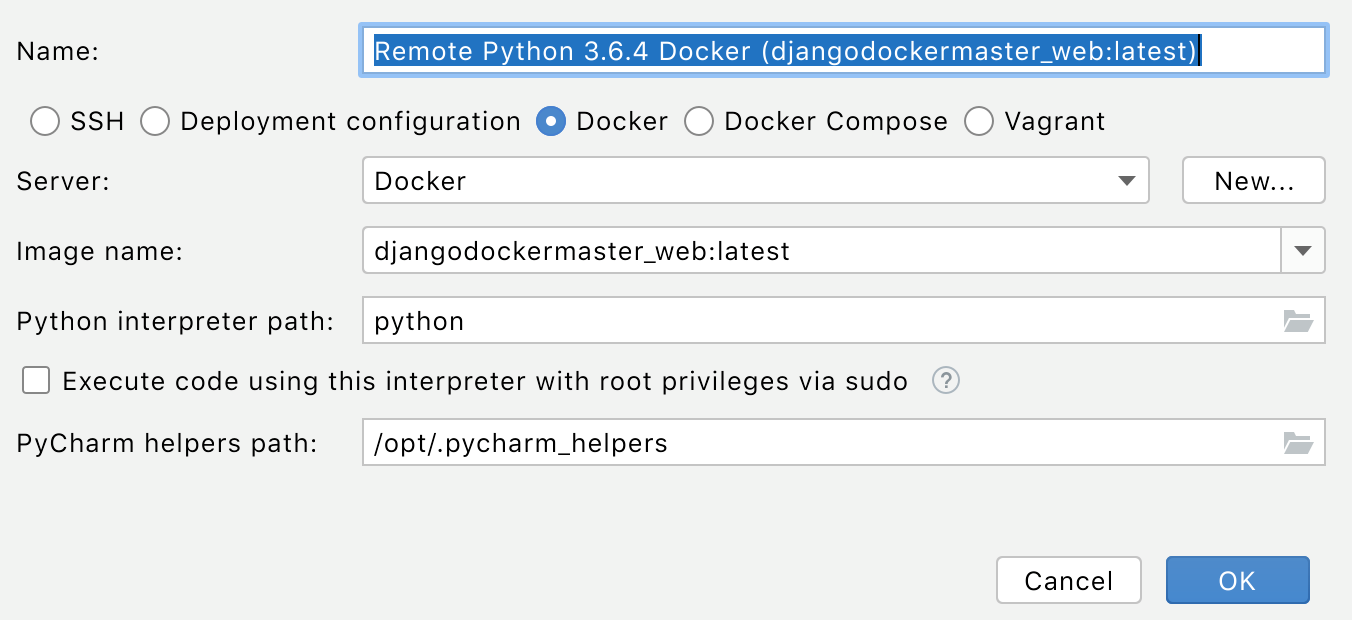Click the 'Image name:' label
Image resolution: width=1352 pixels, height=620 pixels.
point(100,251)
